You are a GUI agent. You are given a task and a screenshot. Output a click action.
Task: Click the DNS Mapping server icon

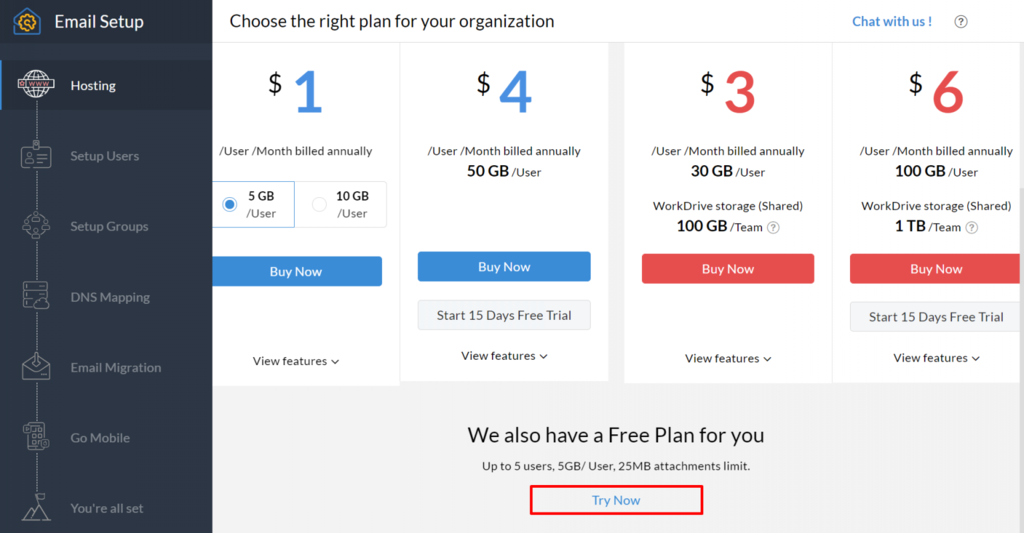[37, 297]
